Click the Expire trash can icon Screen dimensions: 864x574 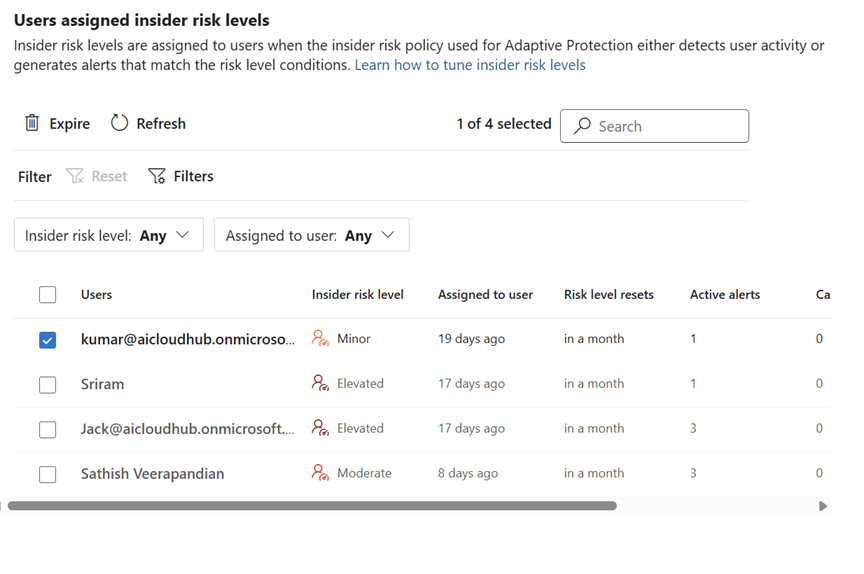pyautogui.click(x=32, y=123)
